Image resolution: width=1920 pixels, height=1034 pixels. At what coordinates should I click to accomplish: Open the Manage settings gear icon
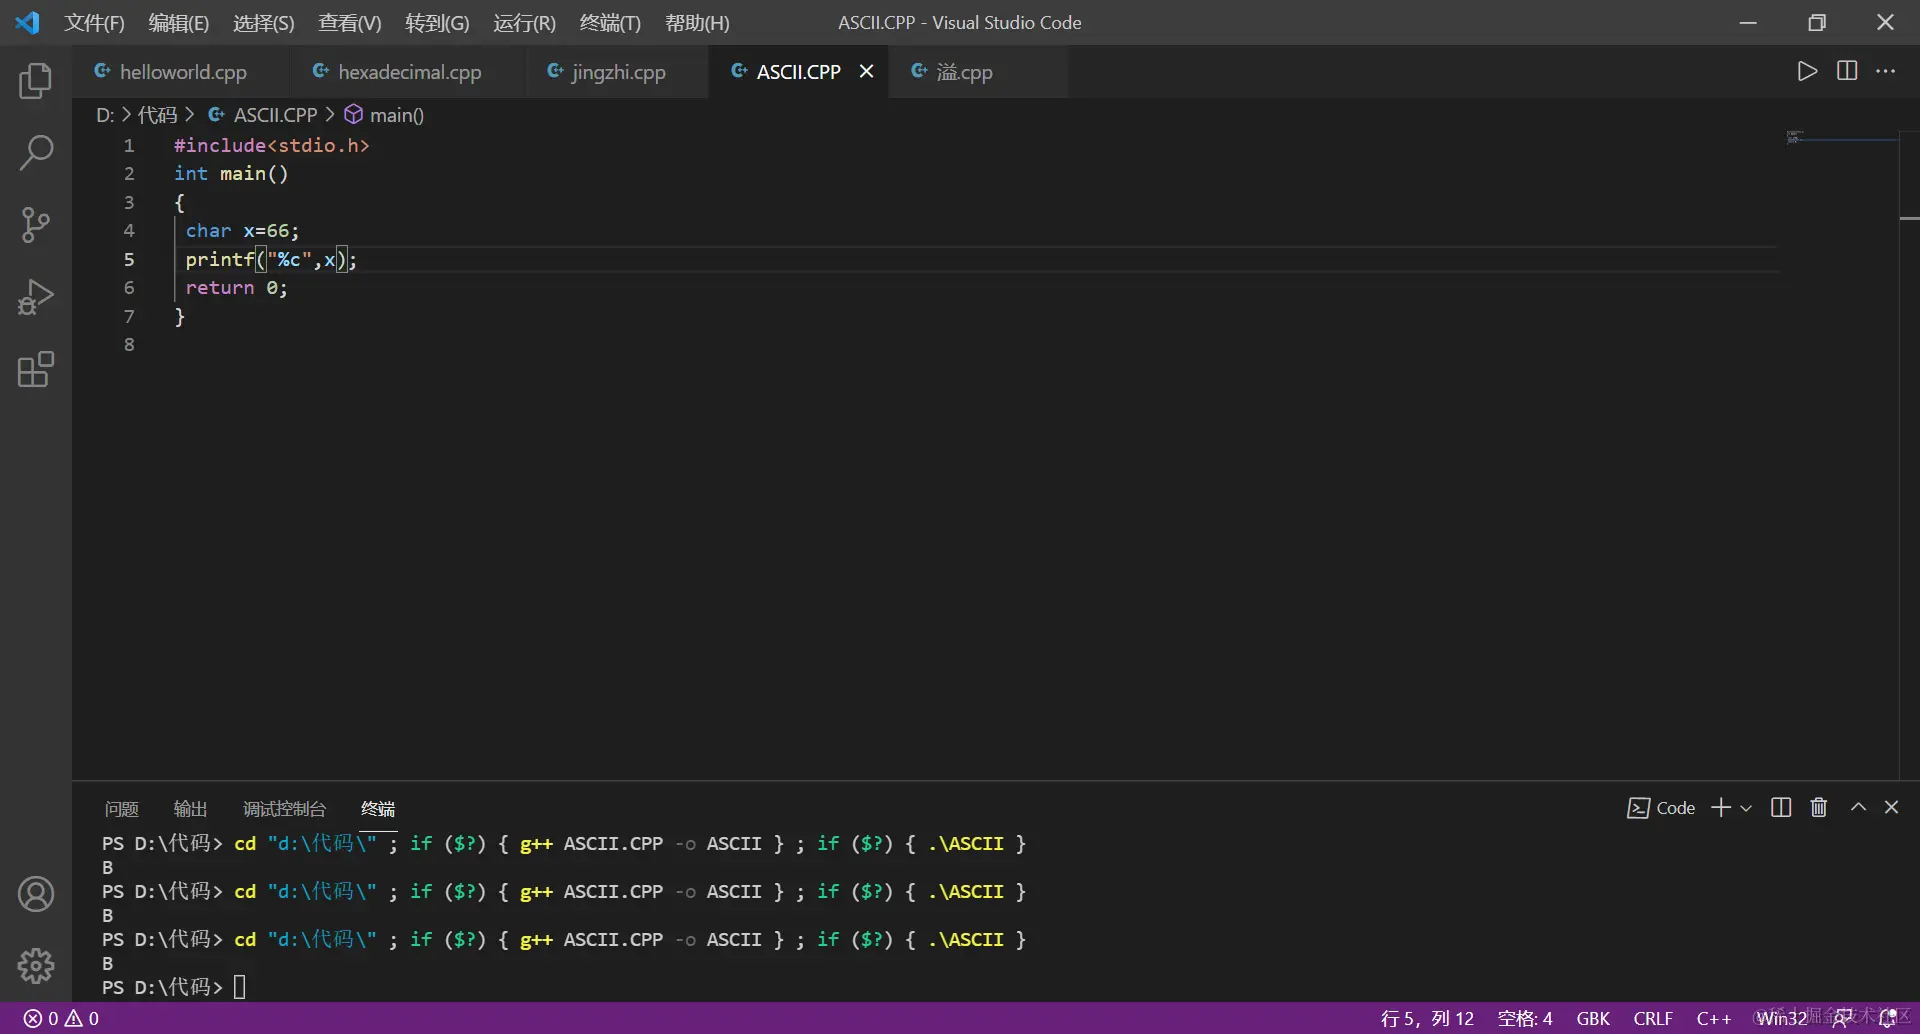(x=36, y=965)
